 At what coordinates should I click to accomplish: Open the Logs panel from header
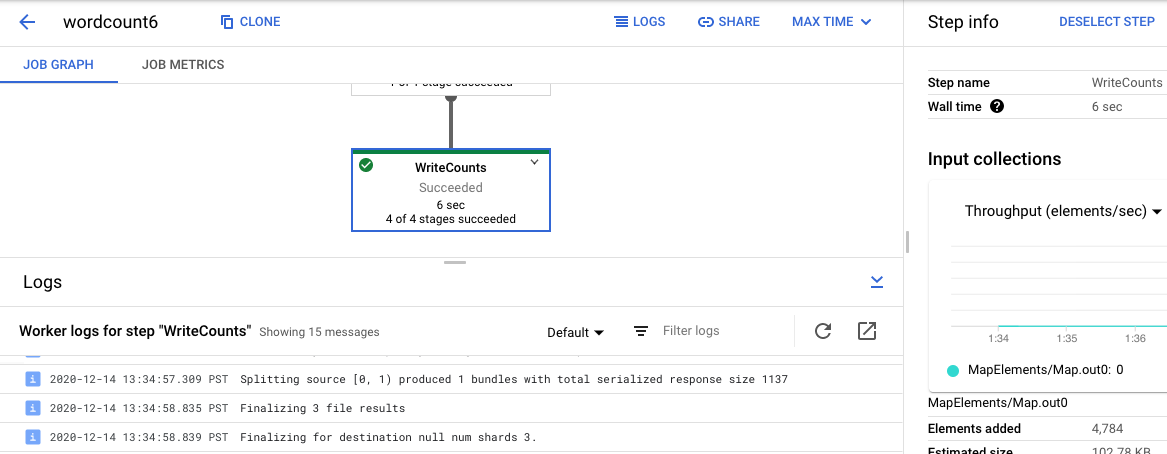[639, 22]
